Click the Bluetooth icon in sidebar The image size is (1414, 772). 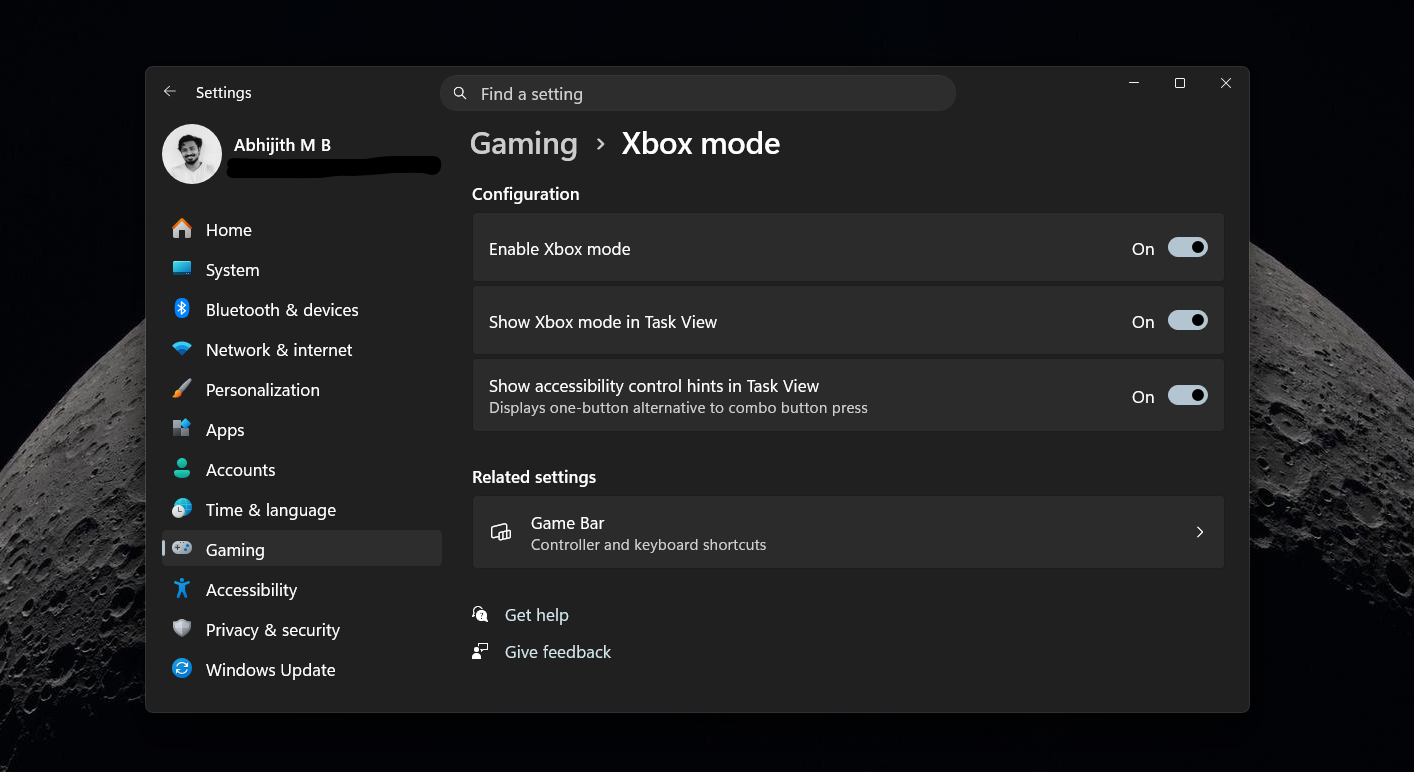coord(182,309)
